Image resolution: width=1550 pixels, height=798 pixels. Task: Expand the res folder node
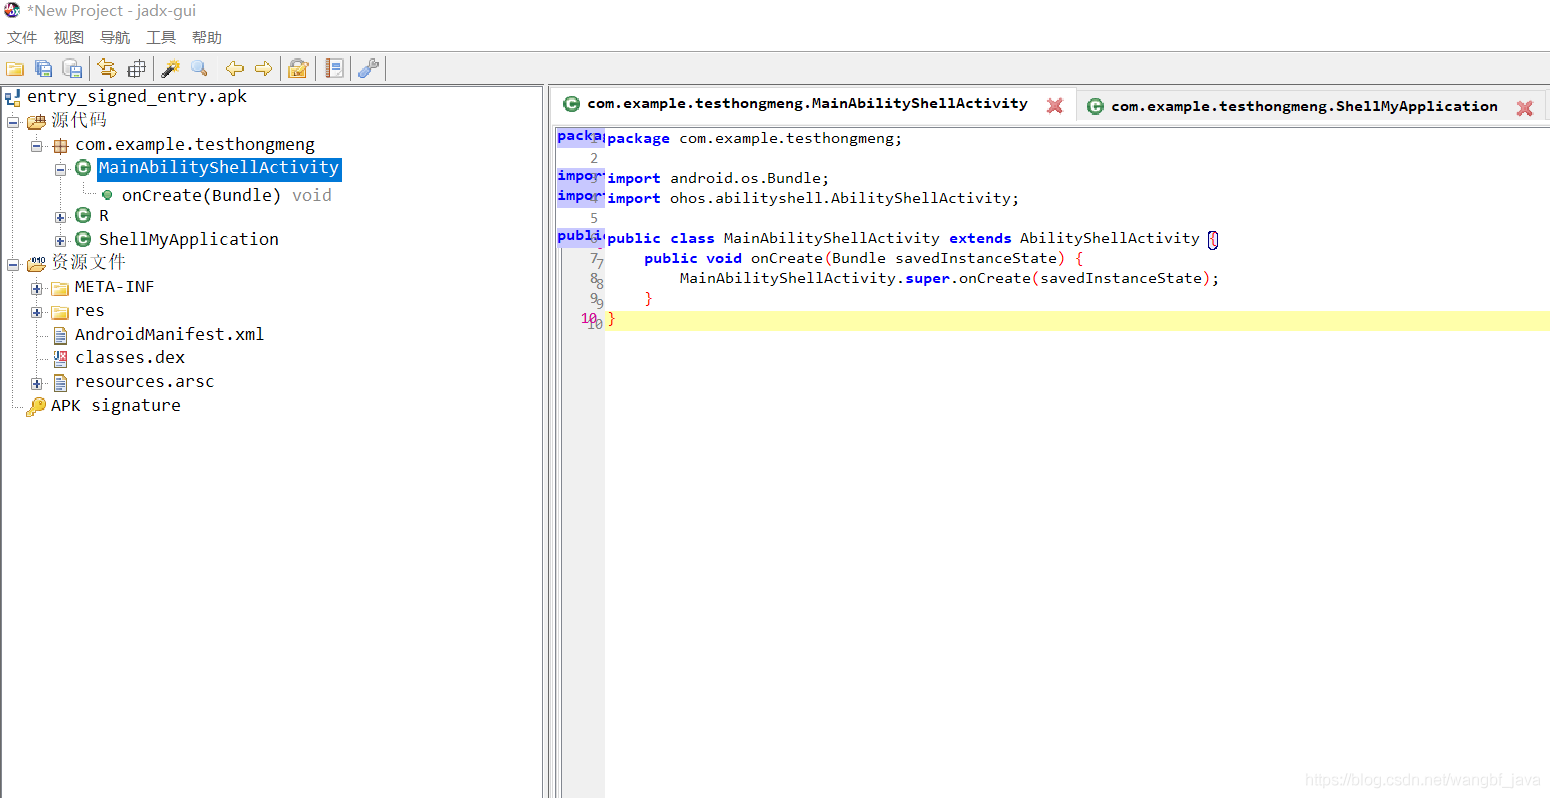click(x=37, y=313)
